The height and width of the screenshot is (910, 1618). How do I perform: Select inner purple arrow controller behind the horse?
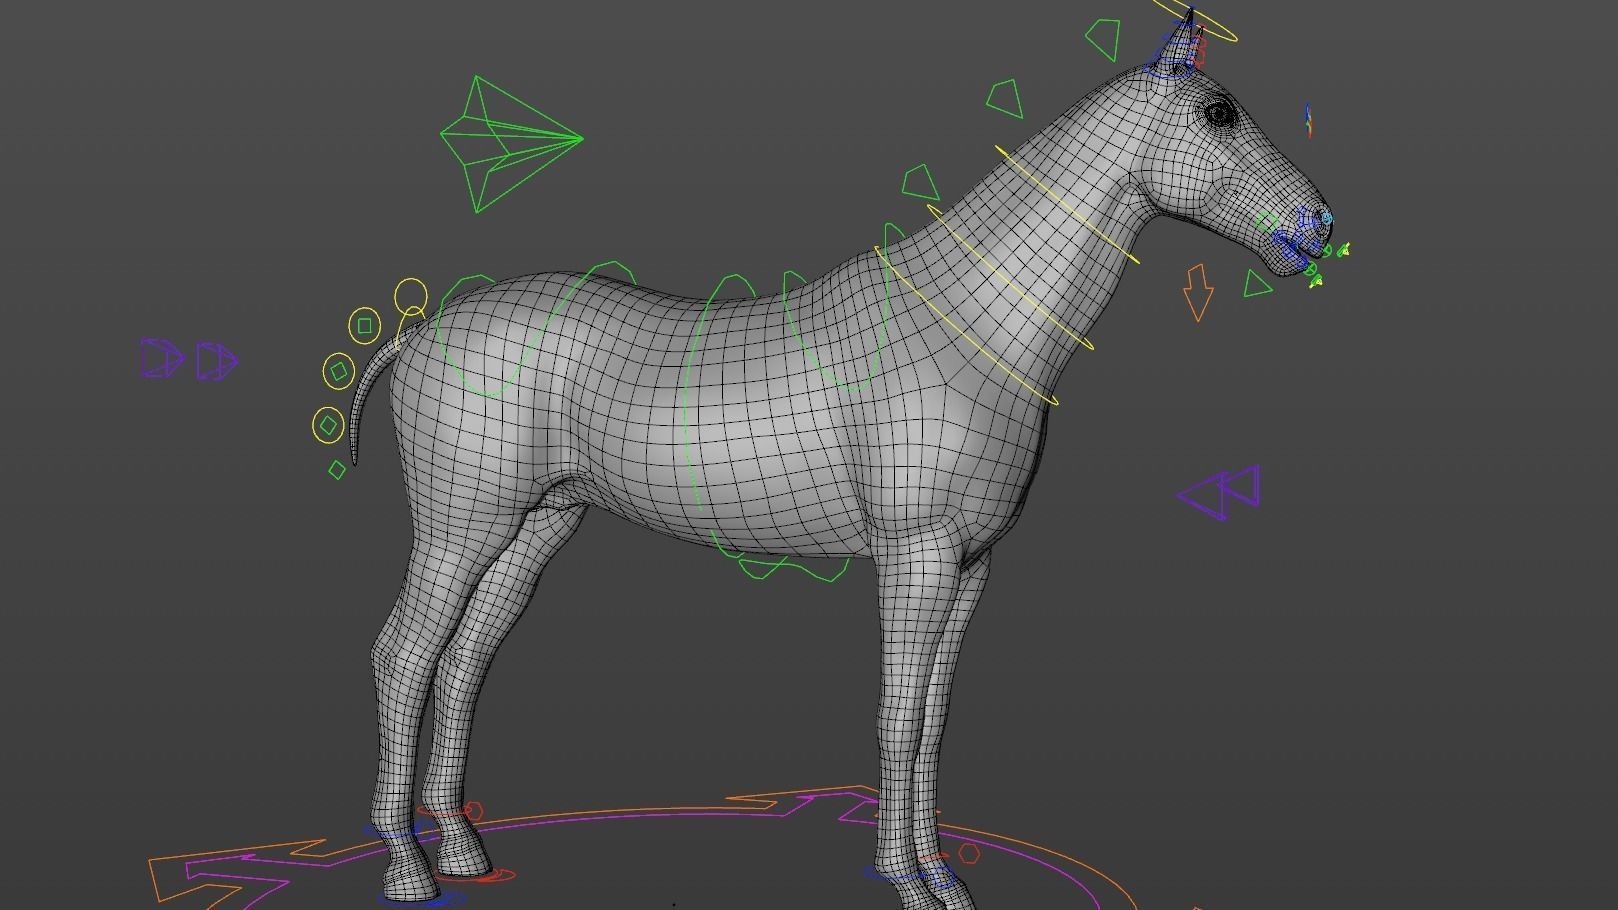tap(217, 361)
